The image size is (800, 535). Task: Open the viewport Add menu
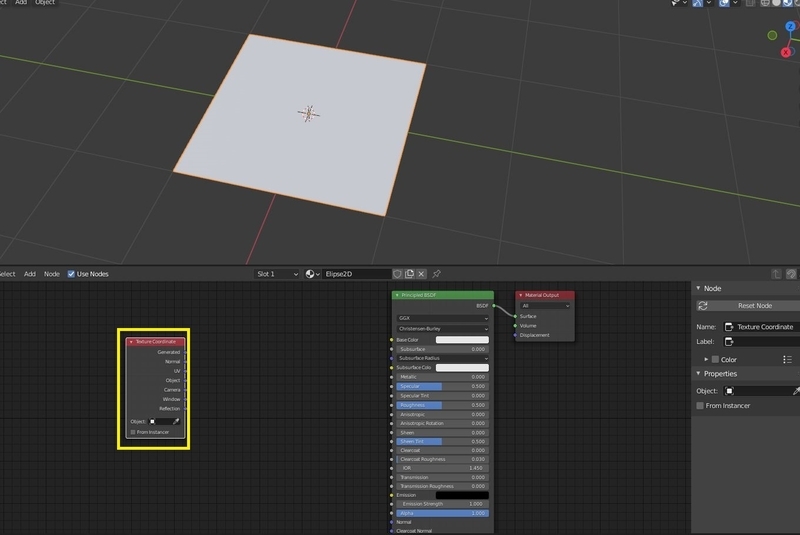(21, 3)
